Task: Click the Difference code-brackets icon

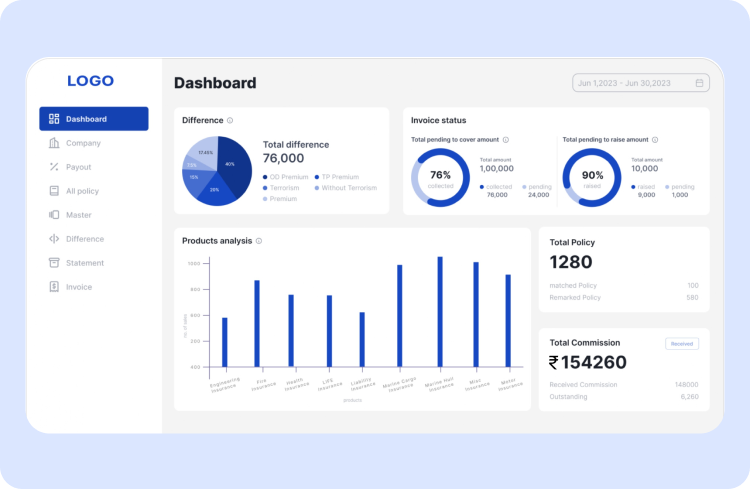Action: click(54, 239)
